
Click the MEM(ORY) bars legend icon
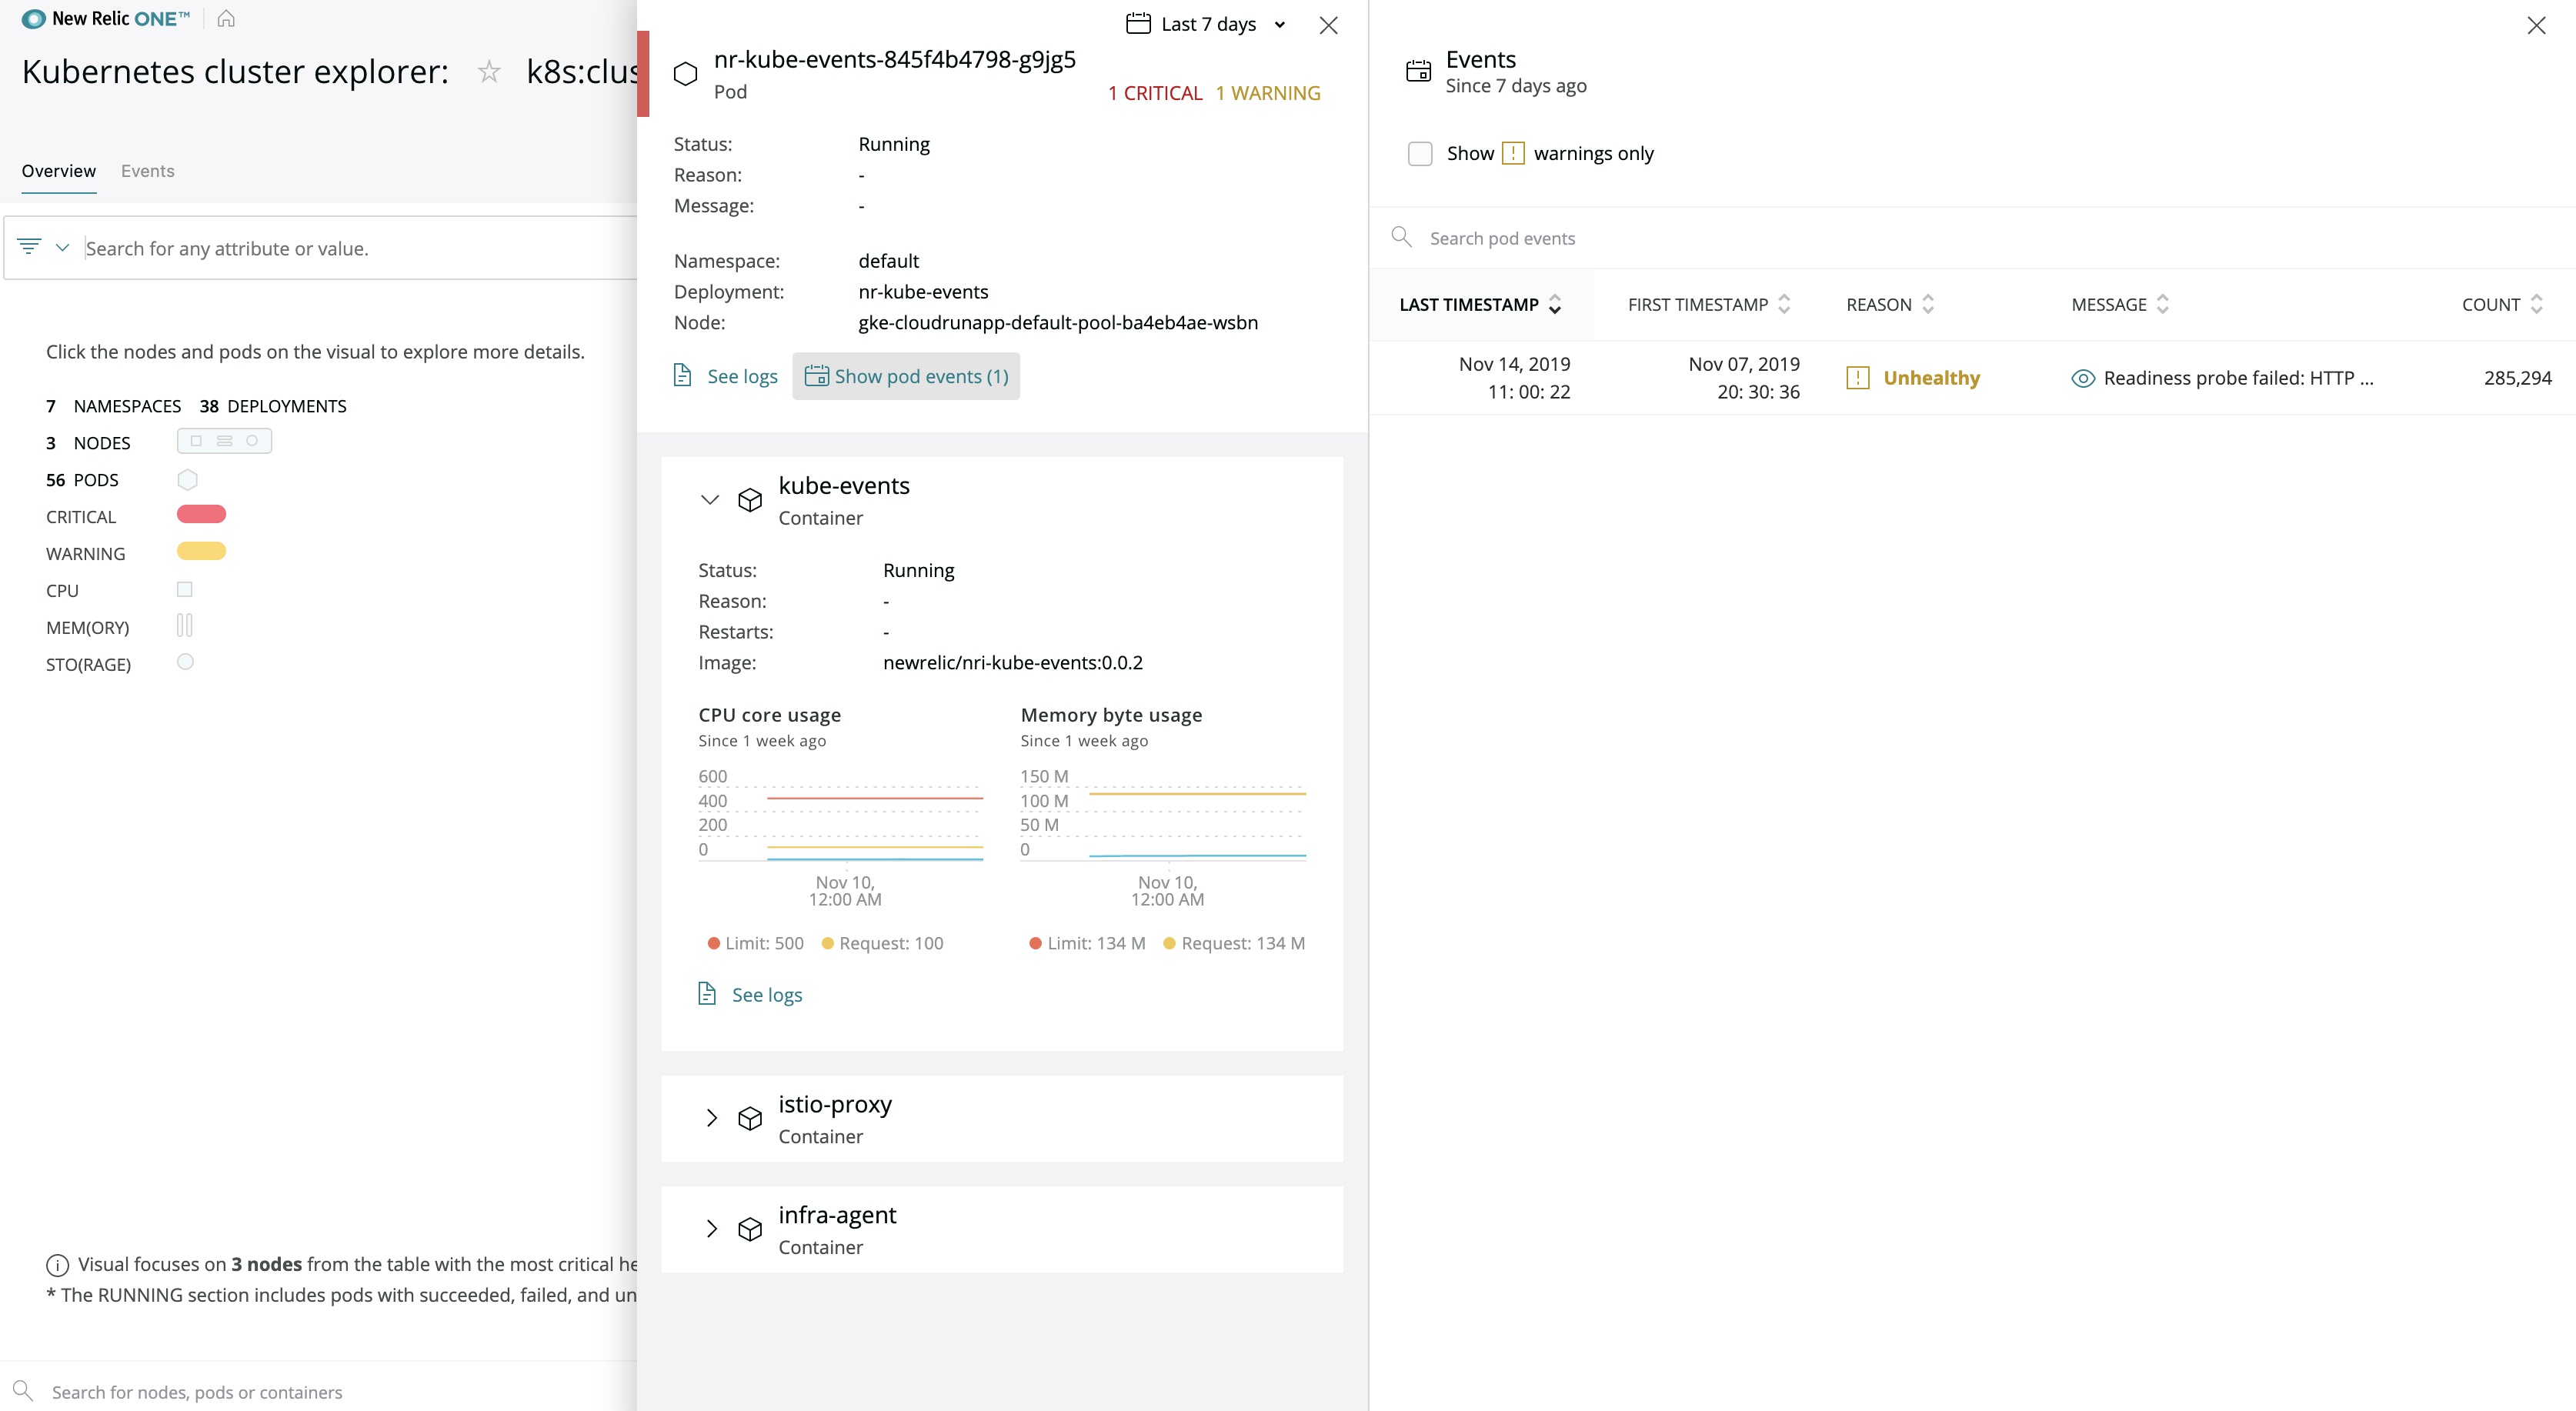pos(184,626)
